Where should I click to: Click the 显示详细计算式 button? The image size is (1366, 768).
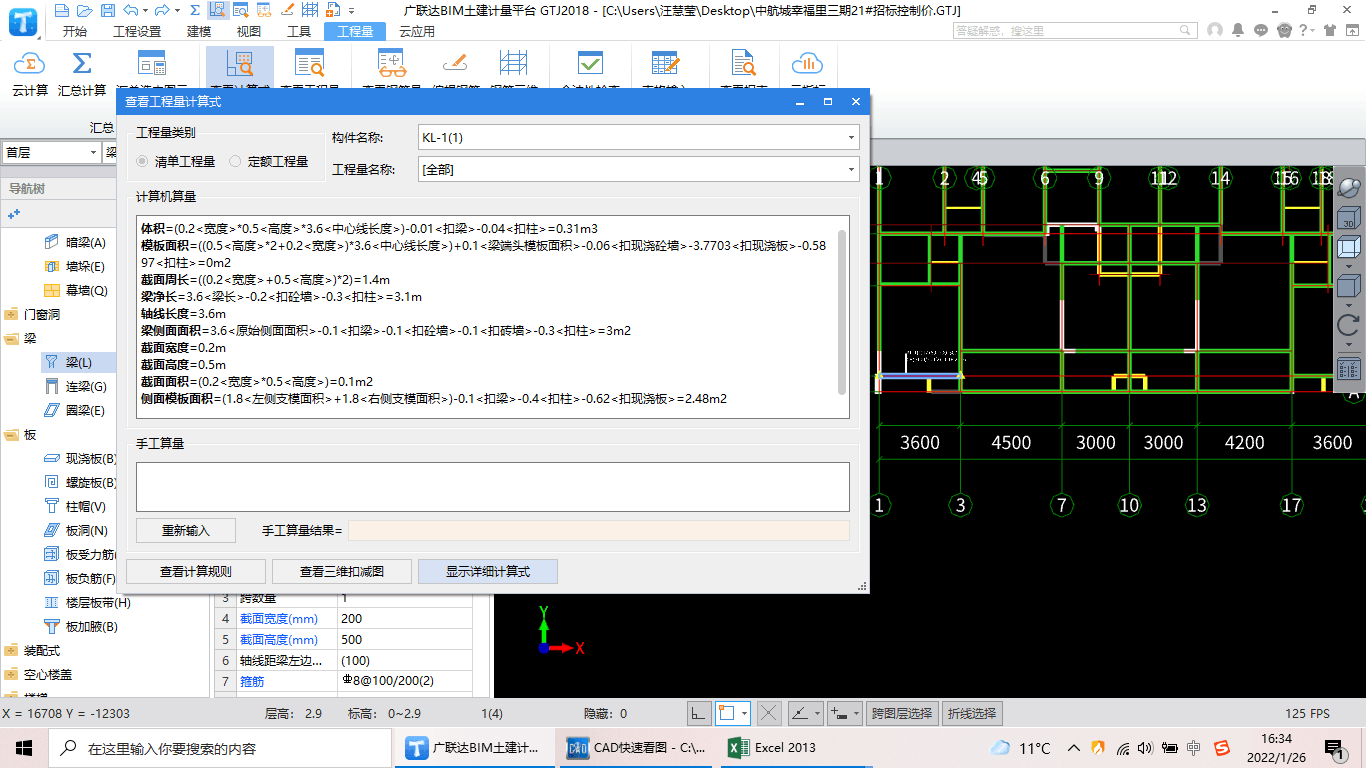(488, 572)
